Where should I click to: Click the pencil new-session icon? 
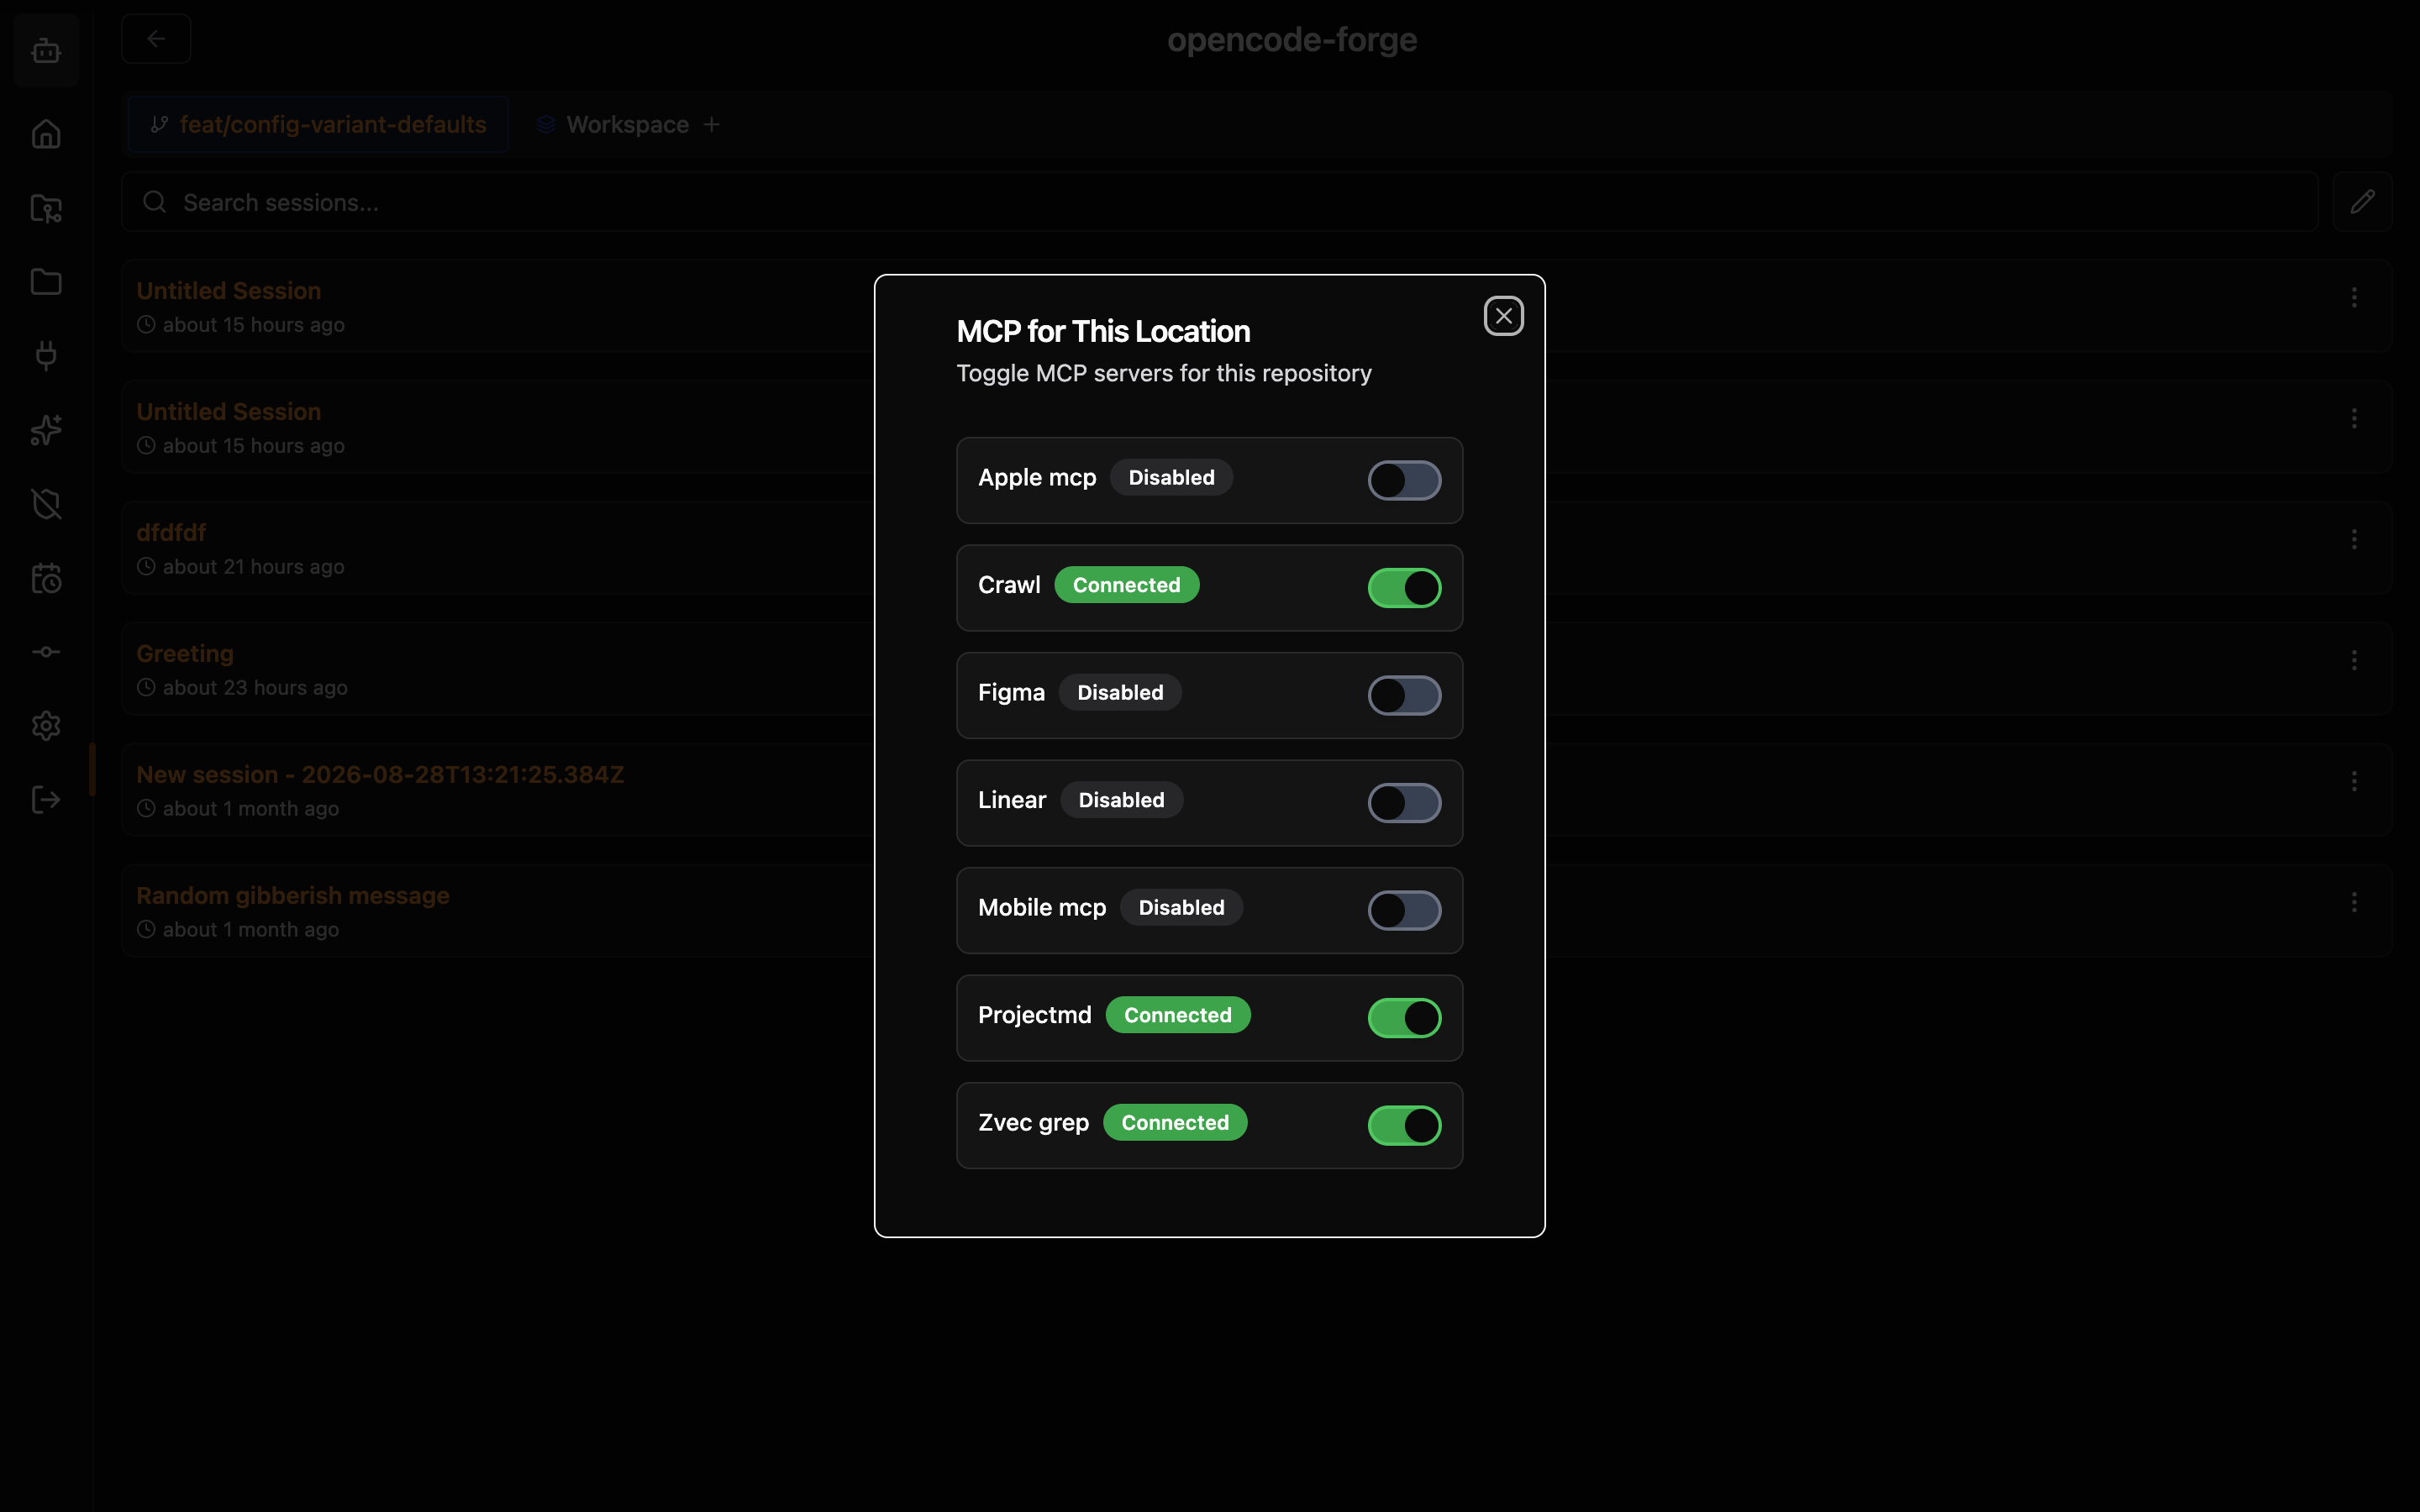2362,202
